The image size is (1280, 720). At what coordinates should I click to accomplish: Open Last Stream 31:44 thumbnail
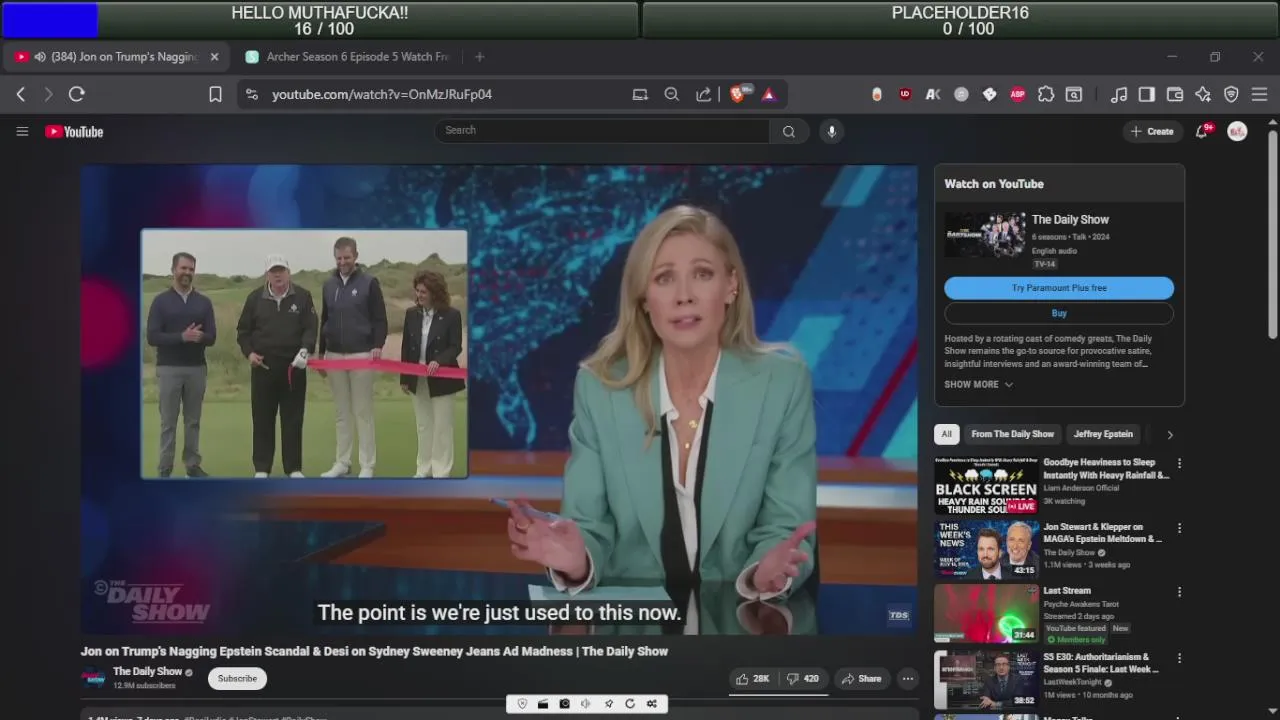[x=986, y=614]
